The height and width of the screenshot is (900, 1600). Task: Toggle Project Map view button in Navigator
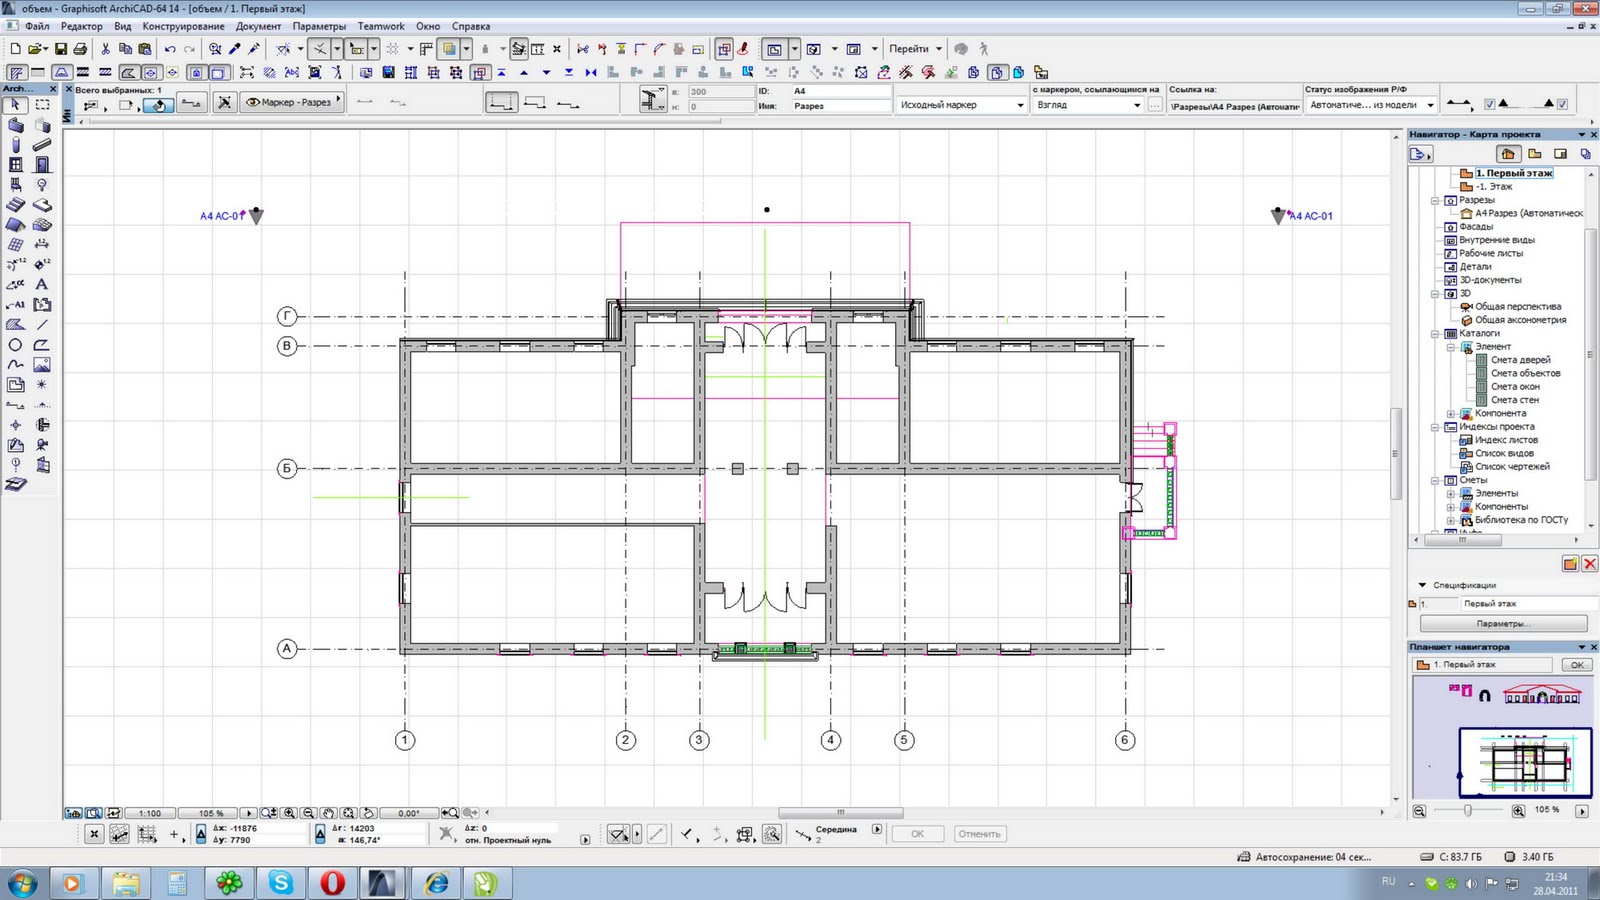coord(1508,153)
